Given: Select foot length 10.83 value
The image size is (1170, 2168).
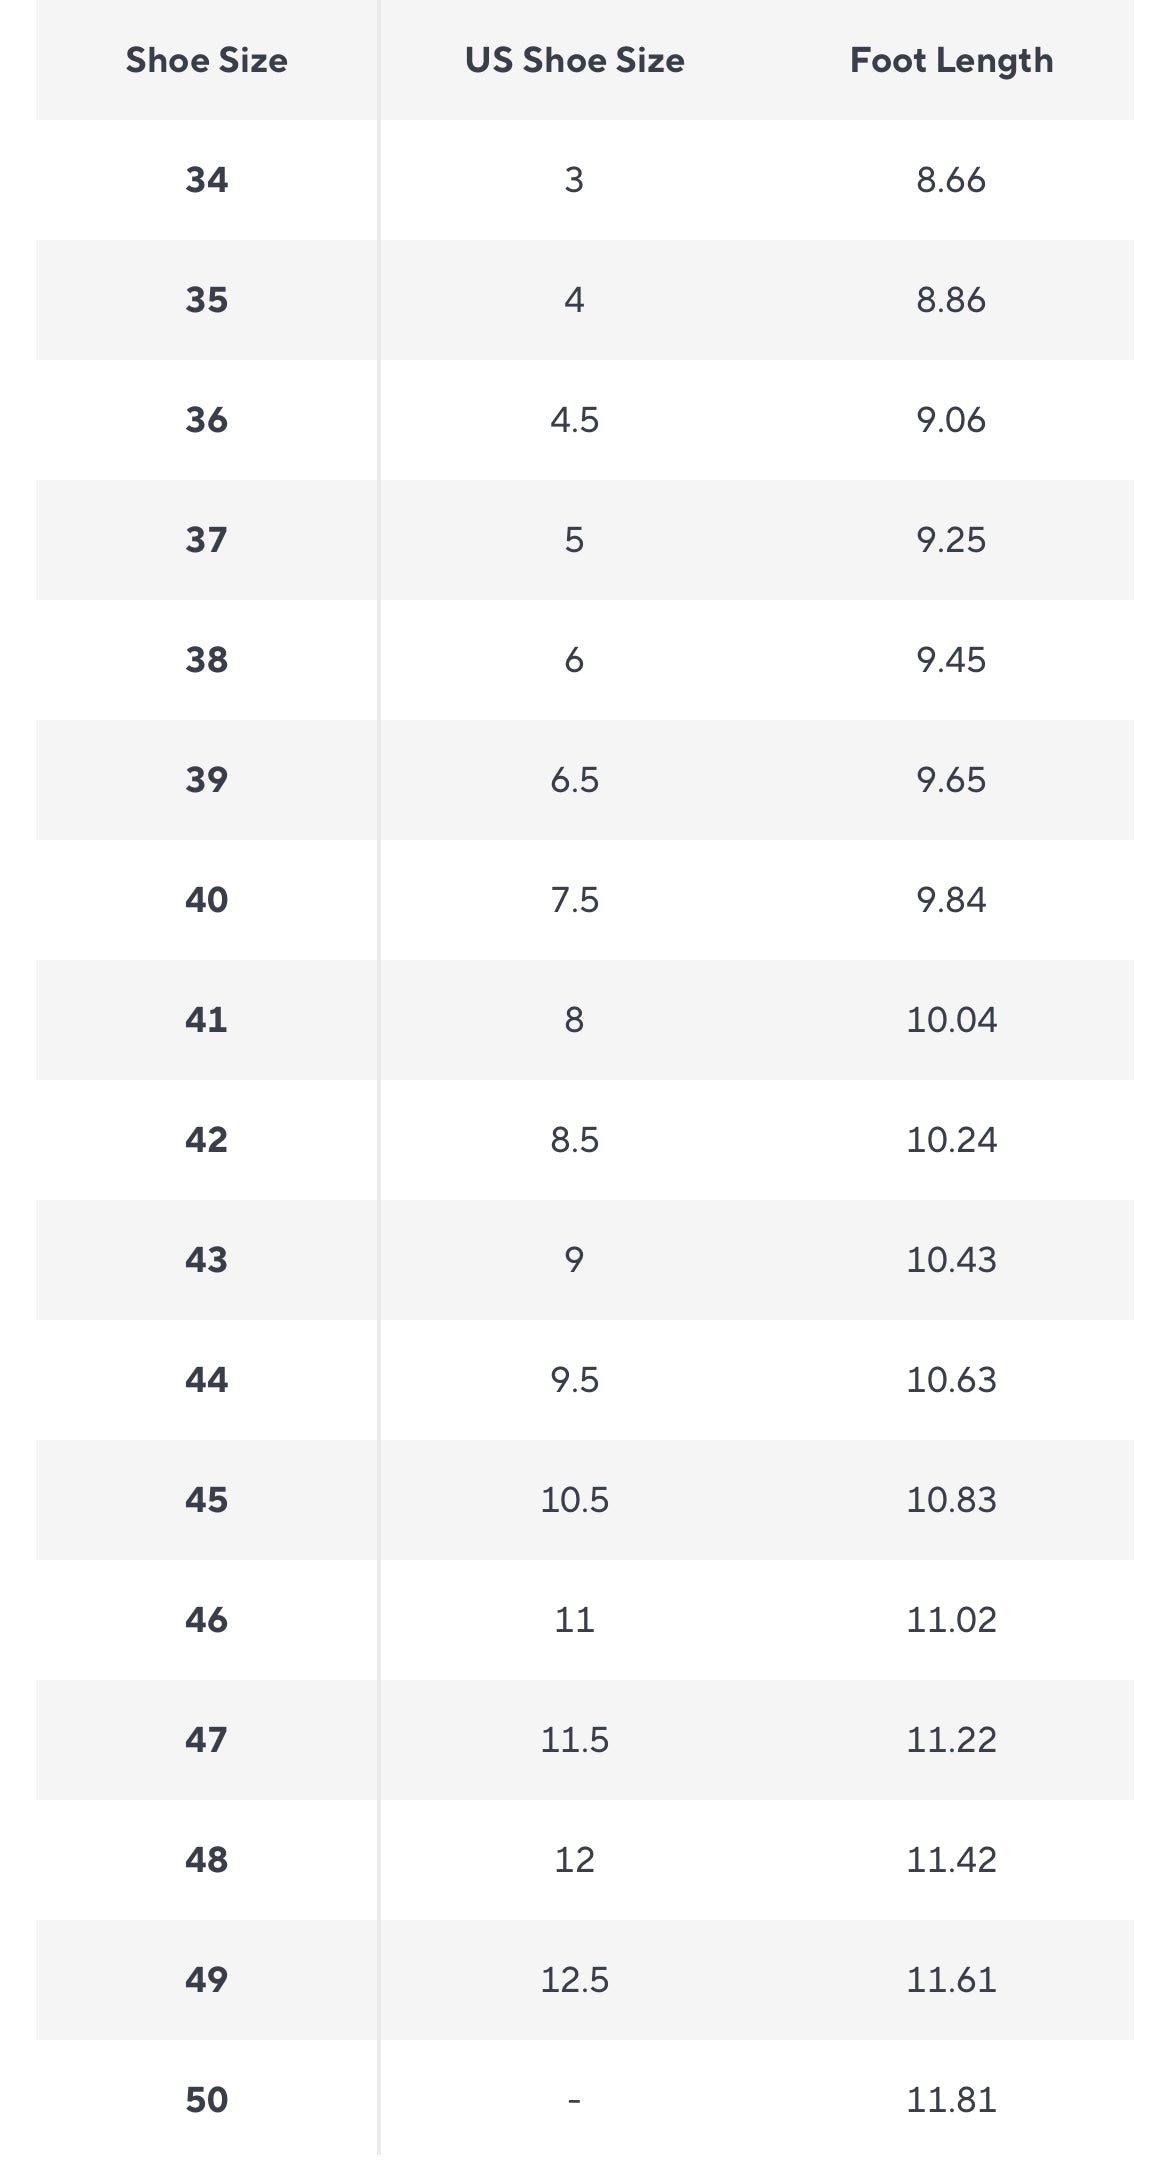Looking at the screenshot, I should coord(951,1500).
